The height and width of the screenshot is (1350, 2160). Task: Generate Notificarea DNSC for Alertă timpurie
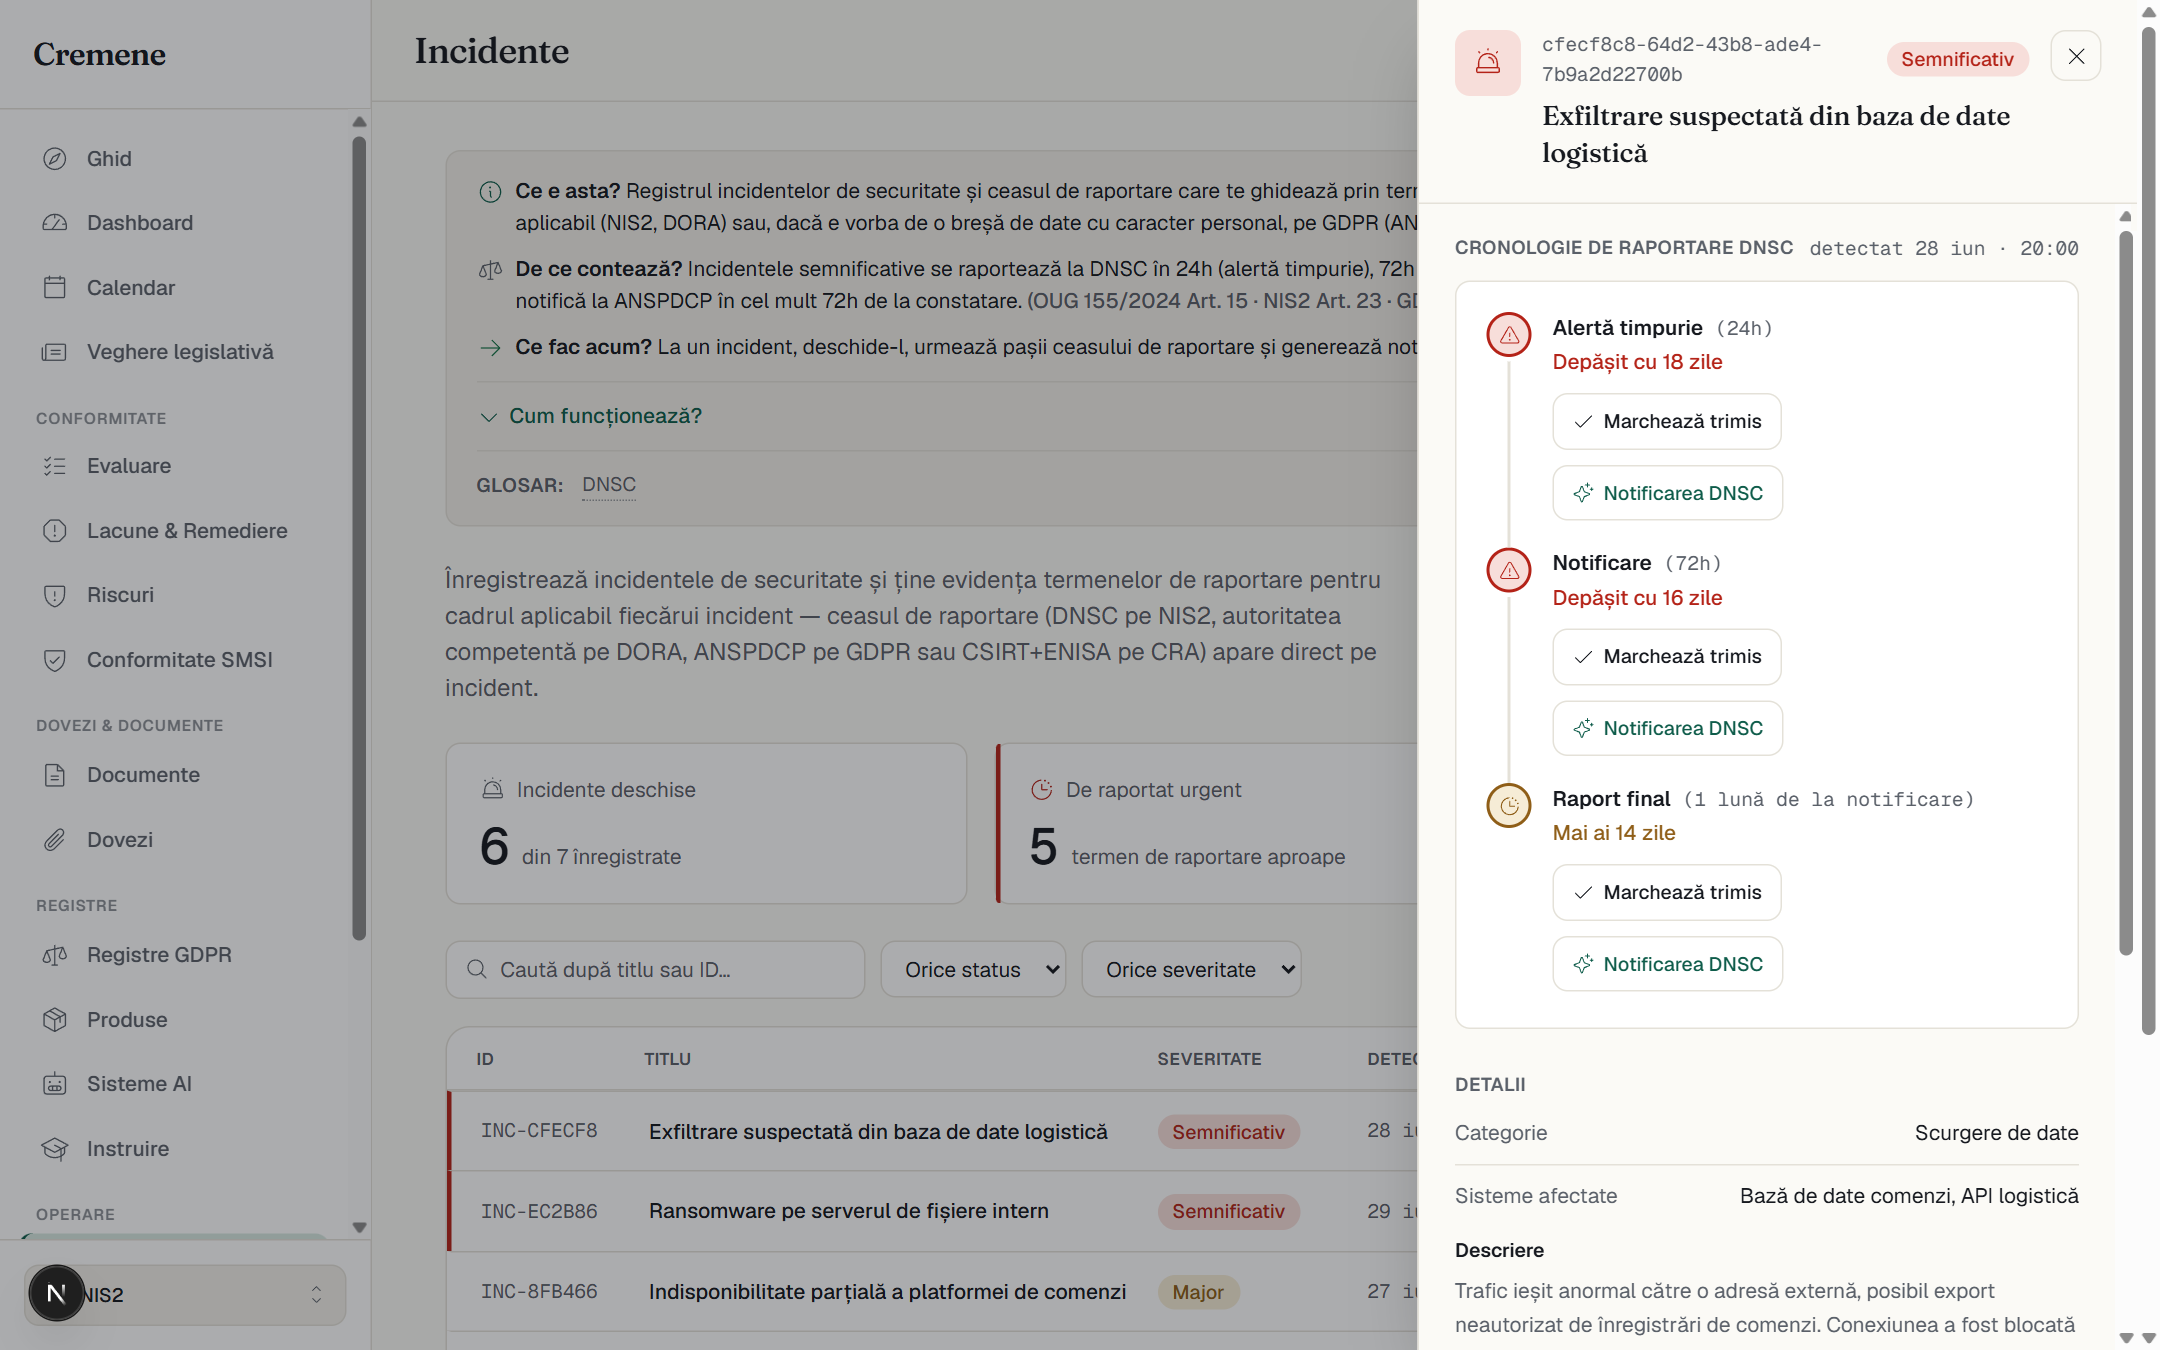tap(1667, 493)
